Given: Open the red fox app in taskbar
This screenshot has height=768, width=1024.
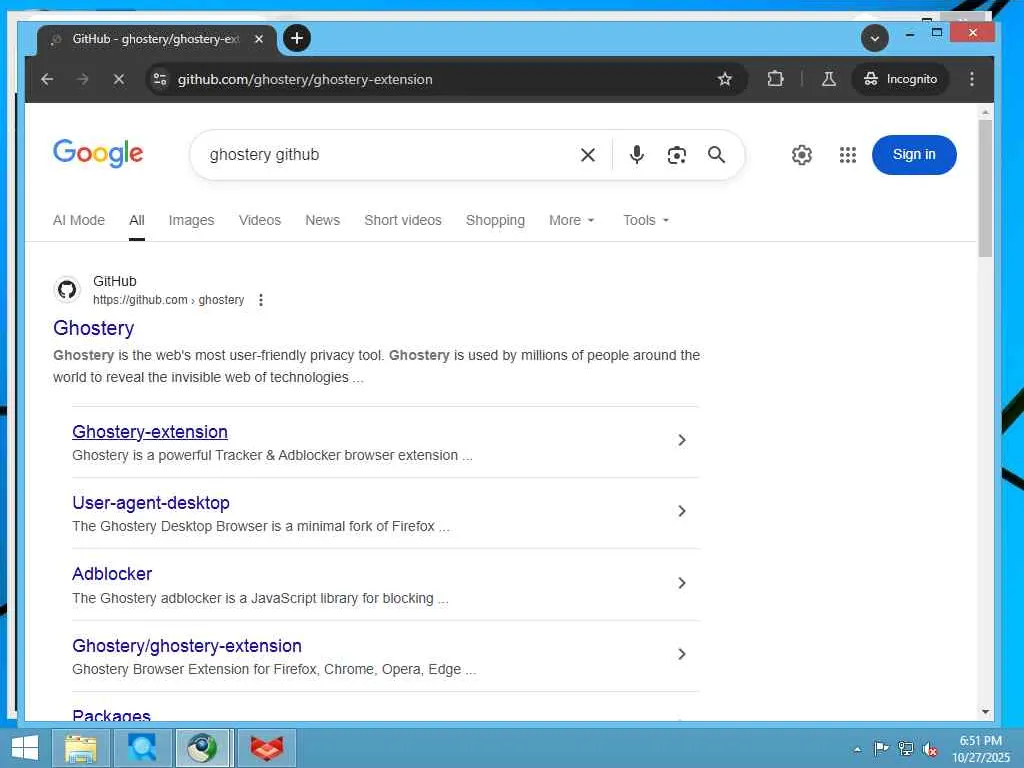Looking at the screenshot, I should coord(267,748).
